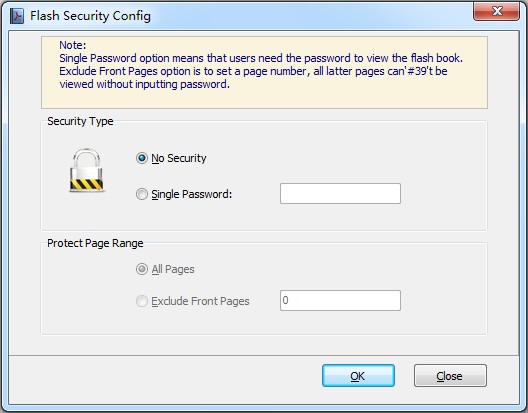Click the Exclude Front Pages number field
Viewport: 528px width, 413px height.
340,300
